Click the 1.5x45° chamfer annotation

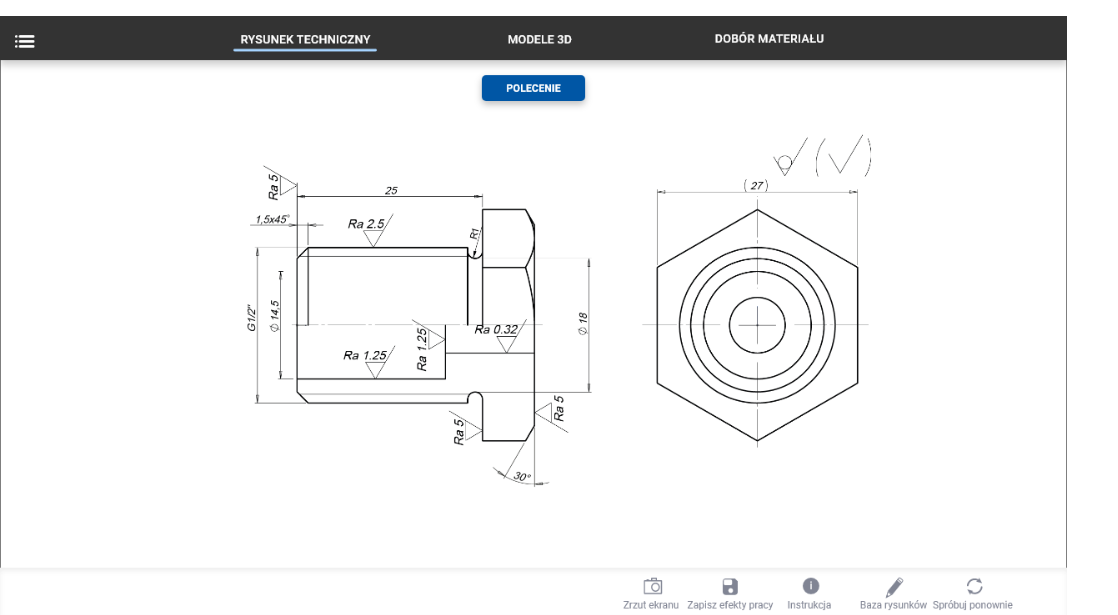pos(271,219)
